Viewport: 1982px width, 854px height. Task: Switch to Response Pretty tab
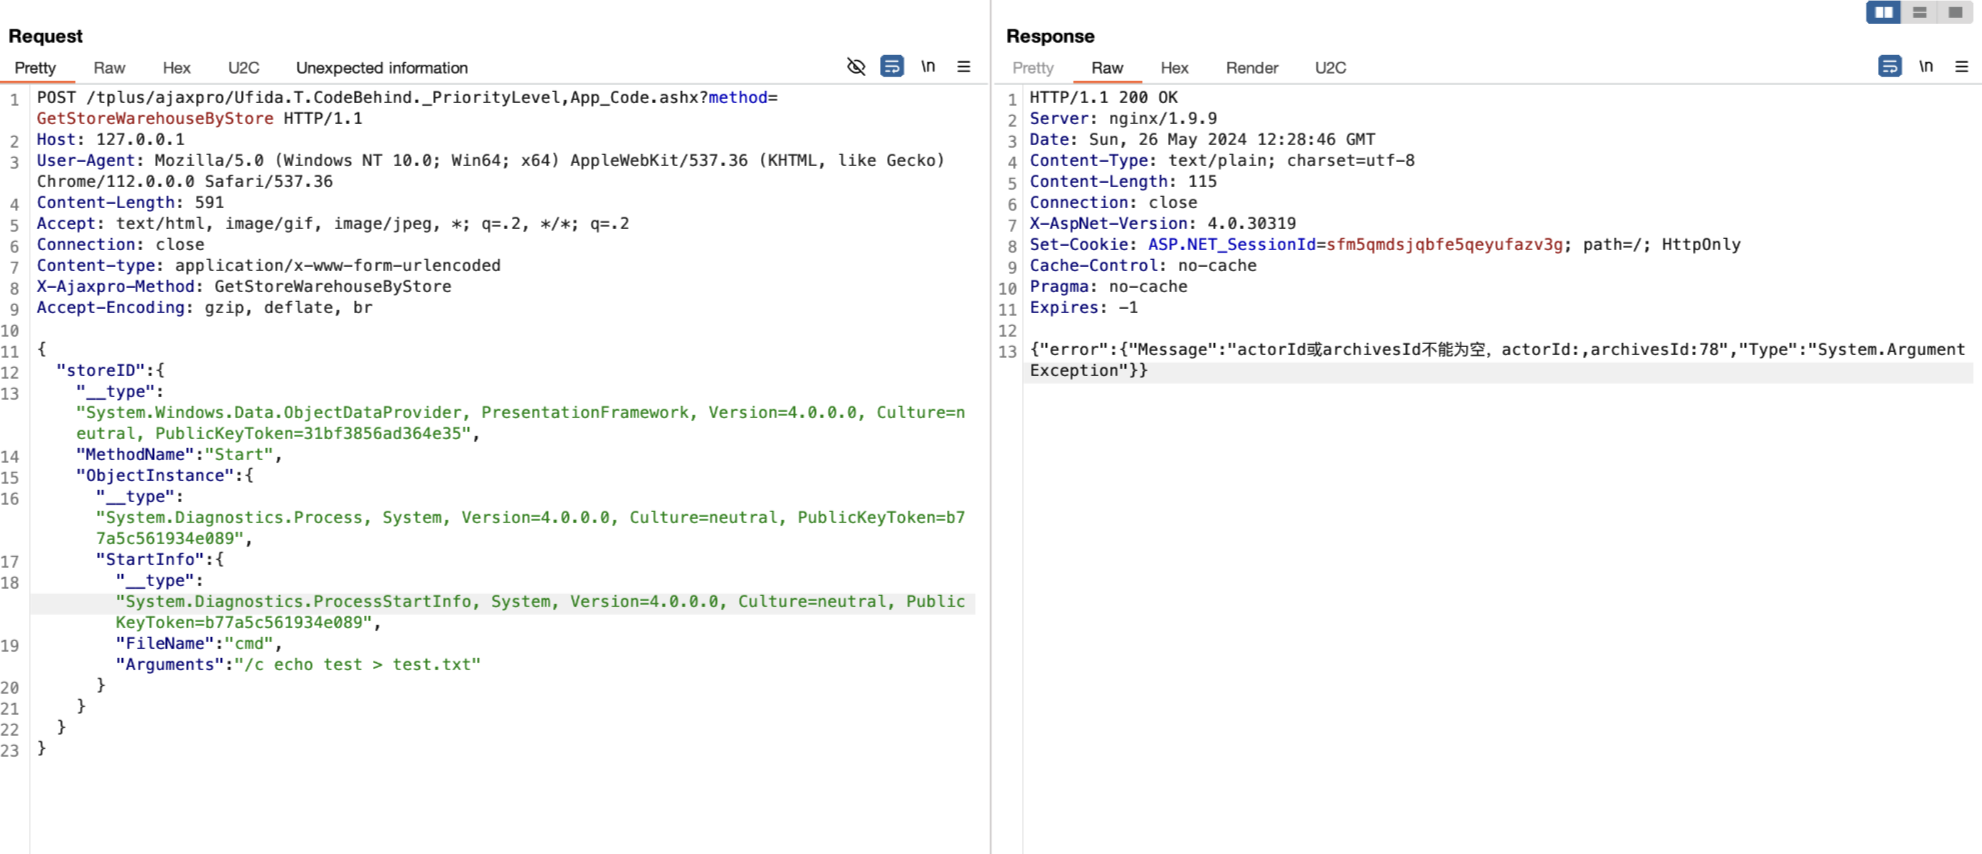point(1033,68)
